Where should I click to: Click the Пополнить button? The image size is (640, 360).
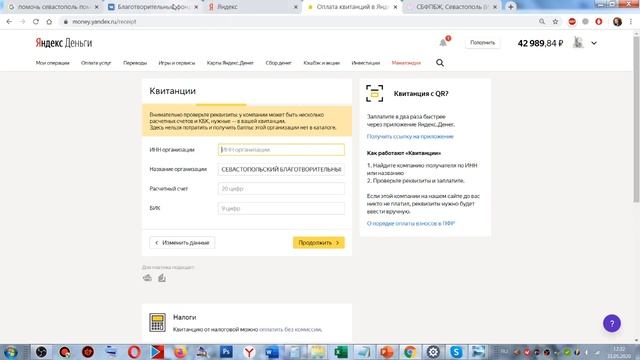click(482, 42)
